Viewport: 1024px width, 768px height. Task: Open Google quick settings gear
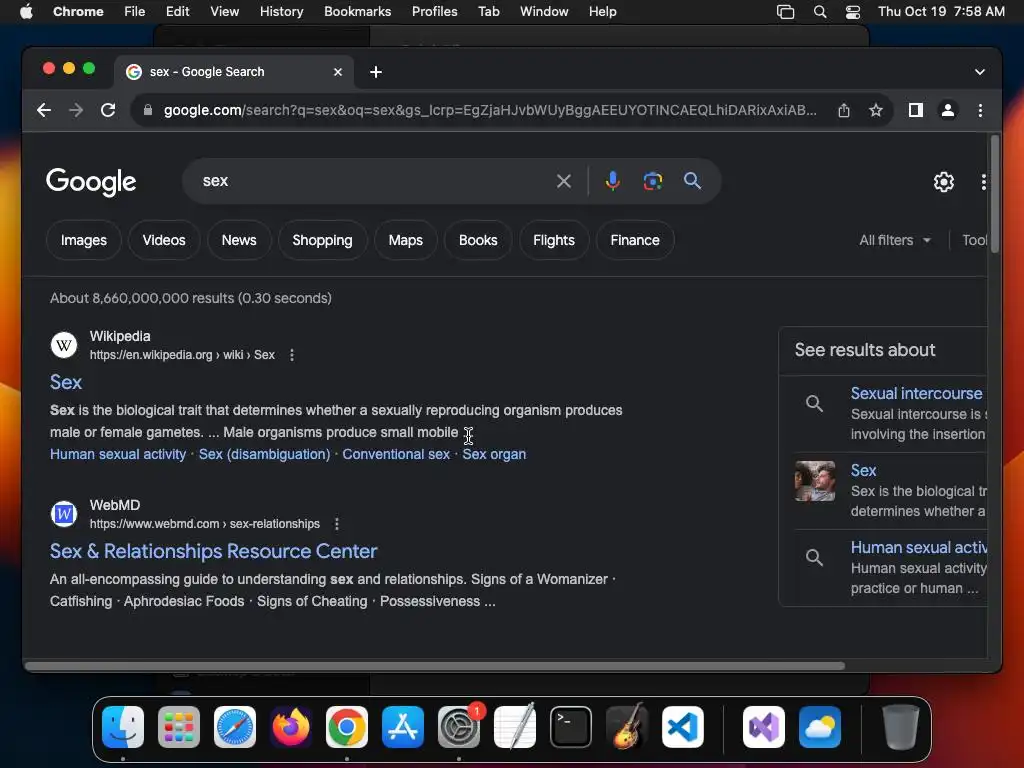pyautogui.click(x=944, y=182)
